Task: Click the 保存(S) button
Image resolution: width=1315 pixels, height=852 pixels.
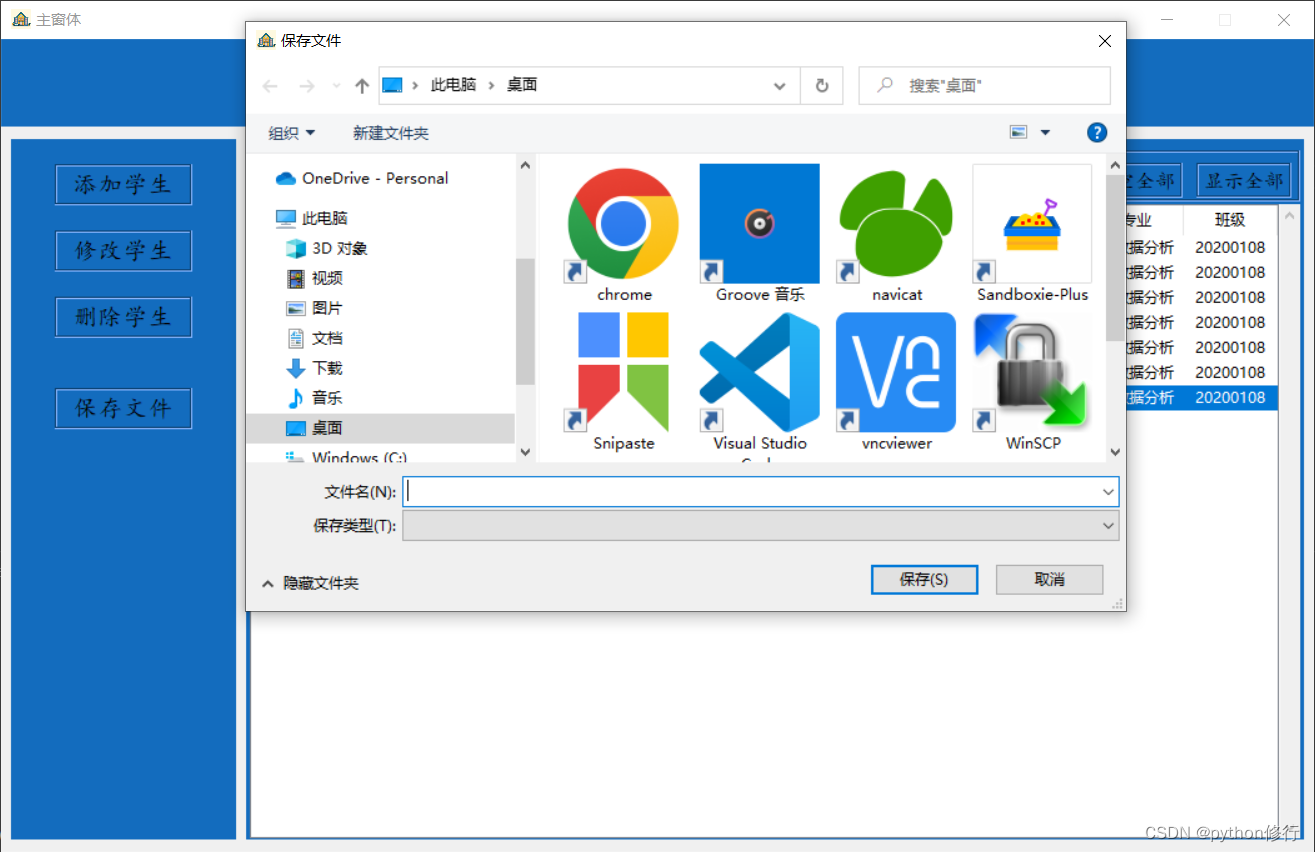Action: click(924, 579)
